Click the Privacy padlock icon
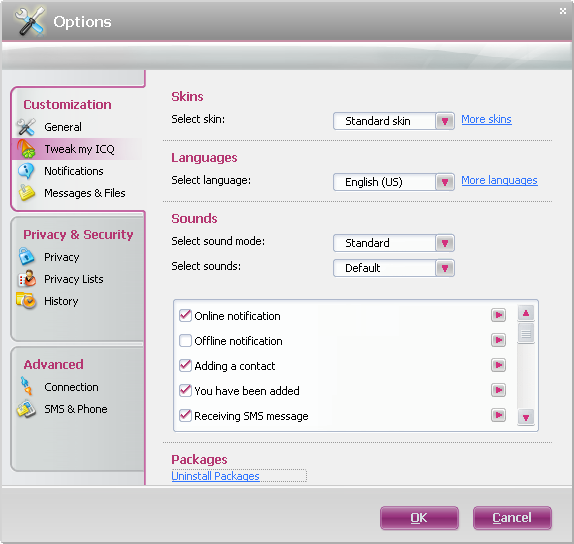 coord(26,256)
